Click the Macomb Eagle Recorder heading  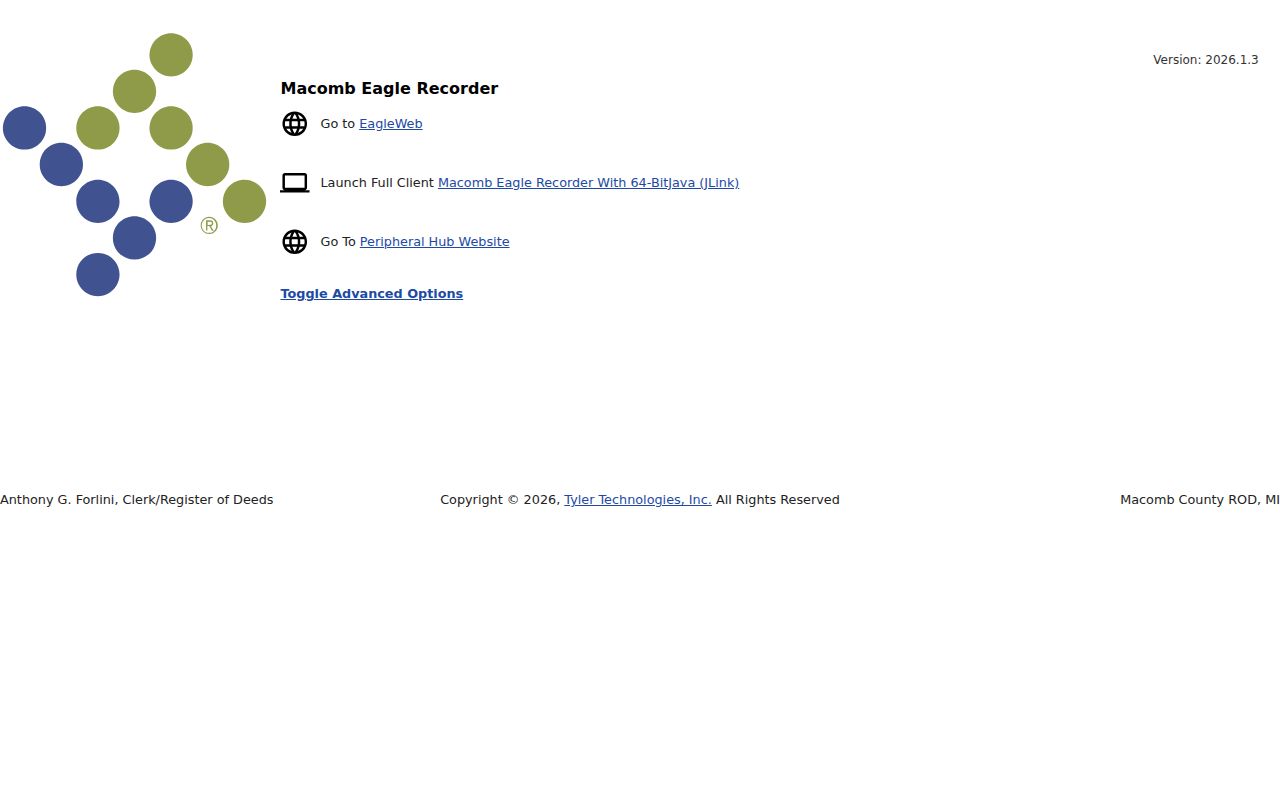[389, 89]
